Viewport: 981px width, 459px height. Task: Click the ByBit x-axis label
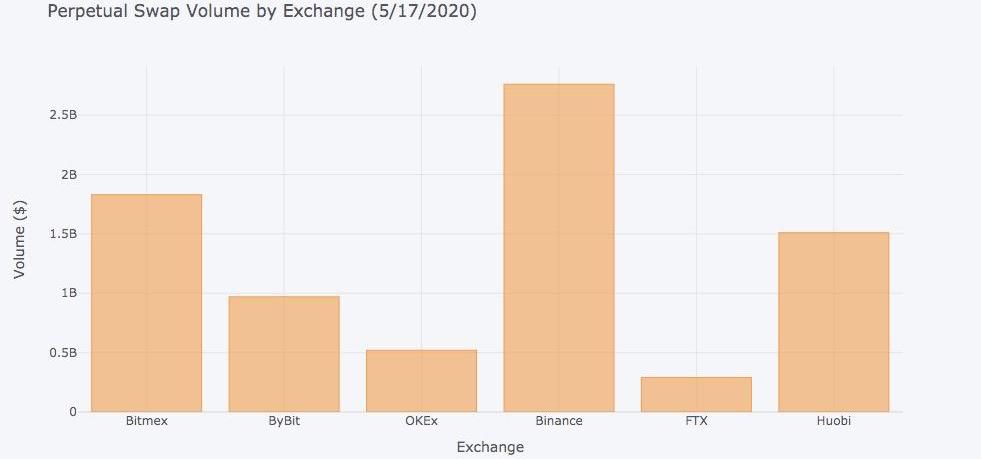click(284, 421)
